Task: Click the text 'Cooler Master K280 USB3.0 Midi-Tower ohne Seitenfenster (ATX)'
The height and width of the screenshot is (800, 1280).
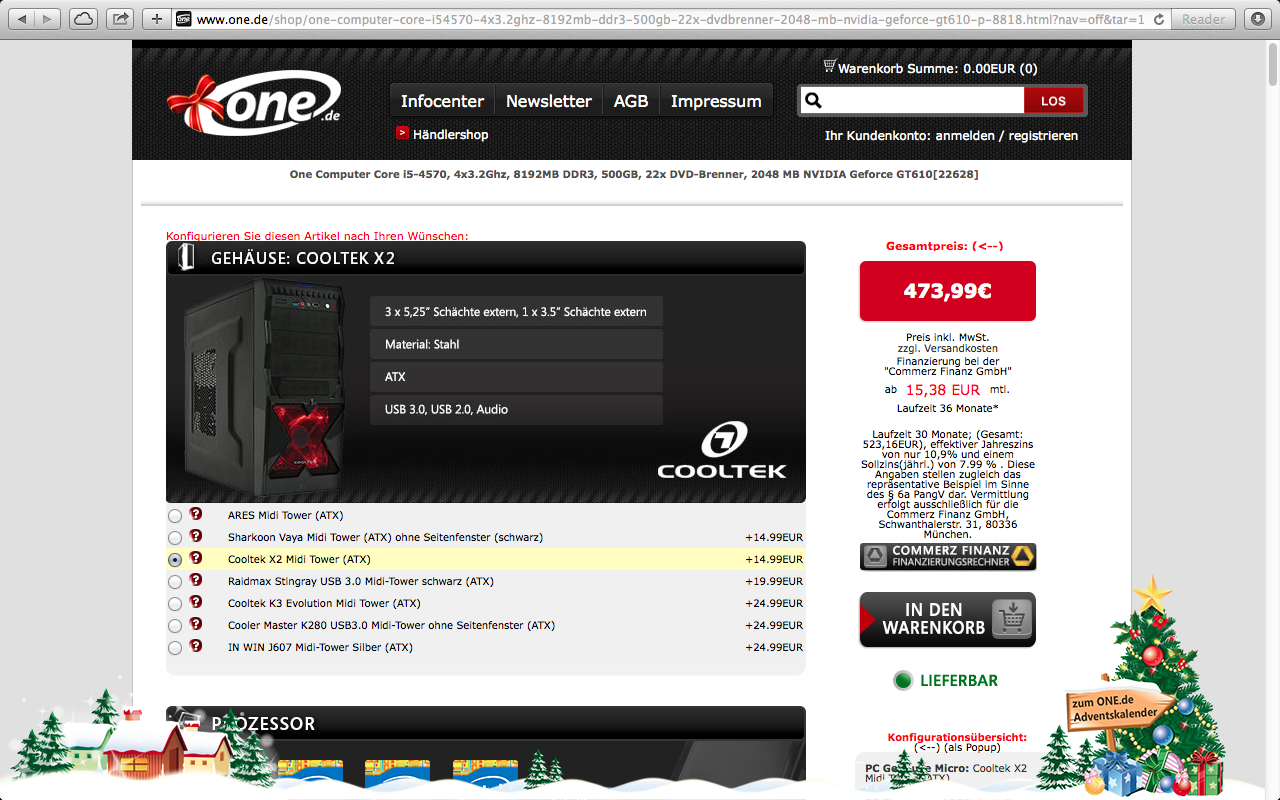Action: point(391,625)
